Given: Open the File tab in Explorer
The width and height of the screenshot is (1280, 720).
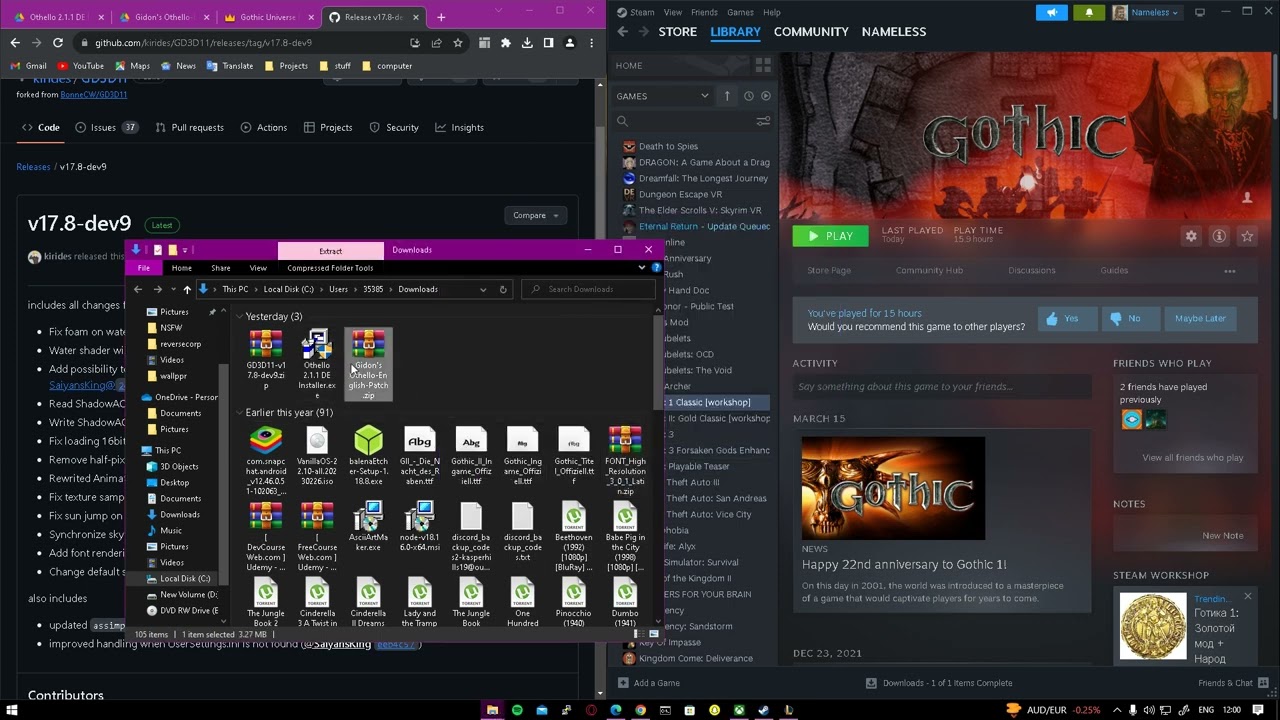Looking at the screenshot, I should click(144, 268).
